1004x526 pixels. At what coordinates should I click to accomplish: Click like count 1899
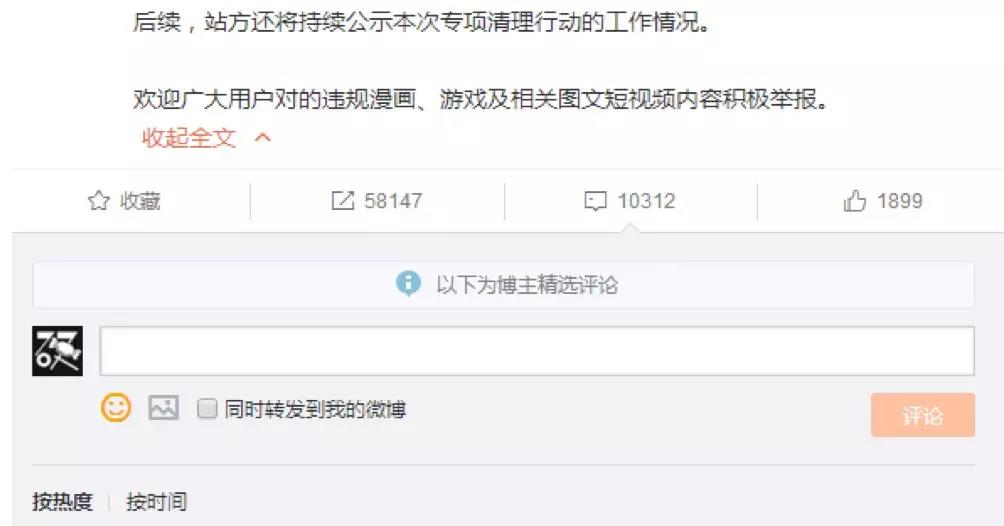coord(900,201)
